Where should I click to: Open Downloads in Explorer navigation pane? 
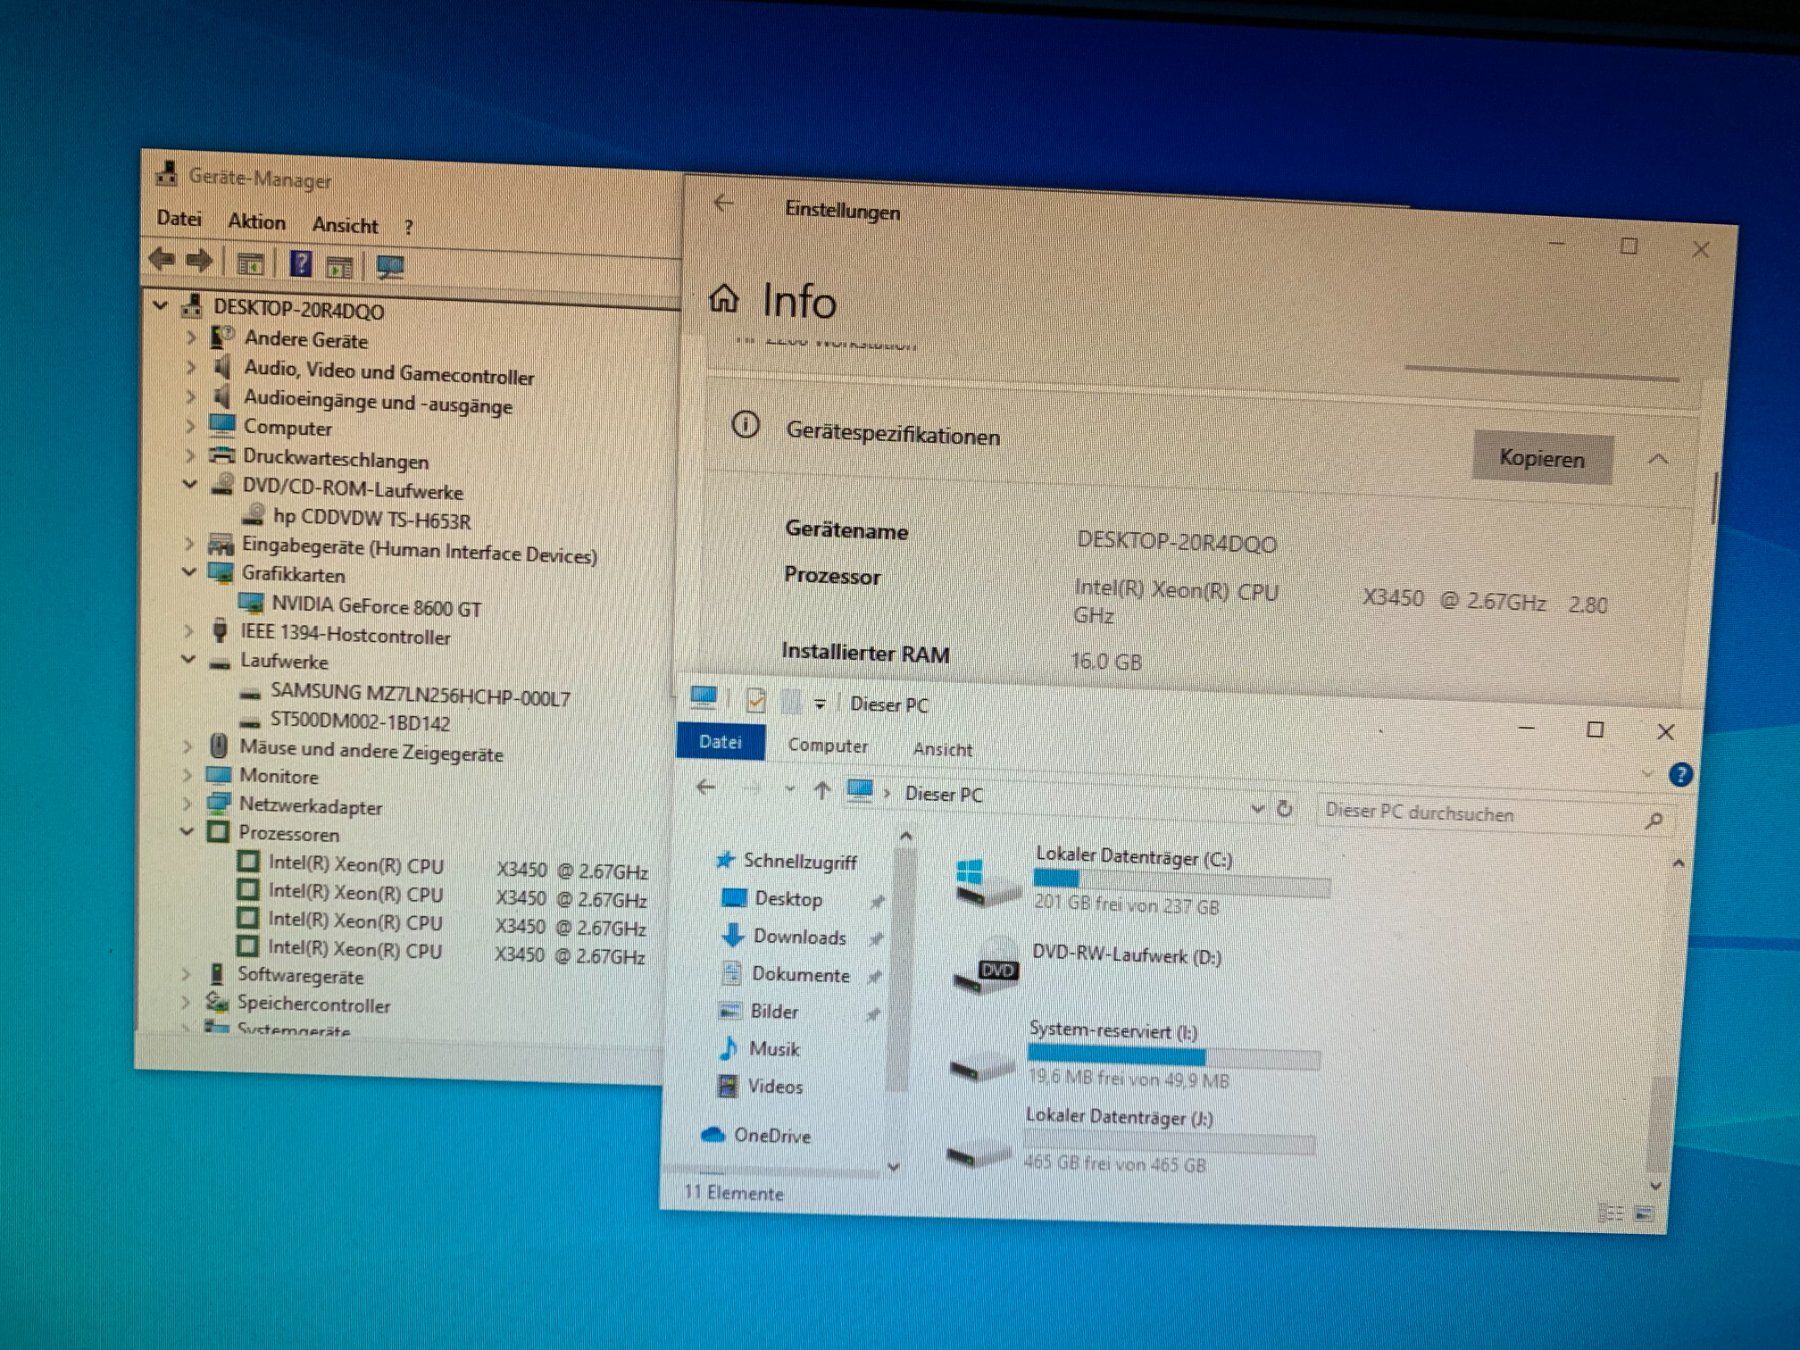pyautogui.click(x=799, y=936)
